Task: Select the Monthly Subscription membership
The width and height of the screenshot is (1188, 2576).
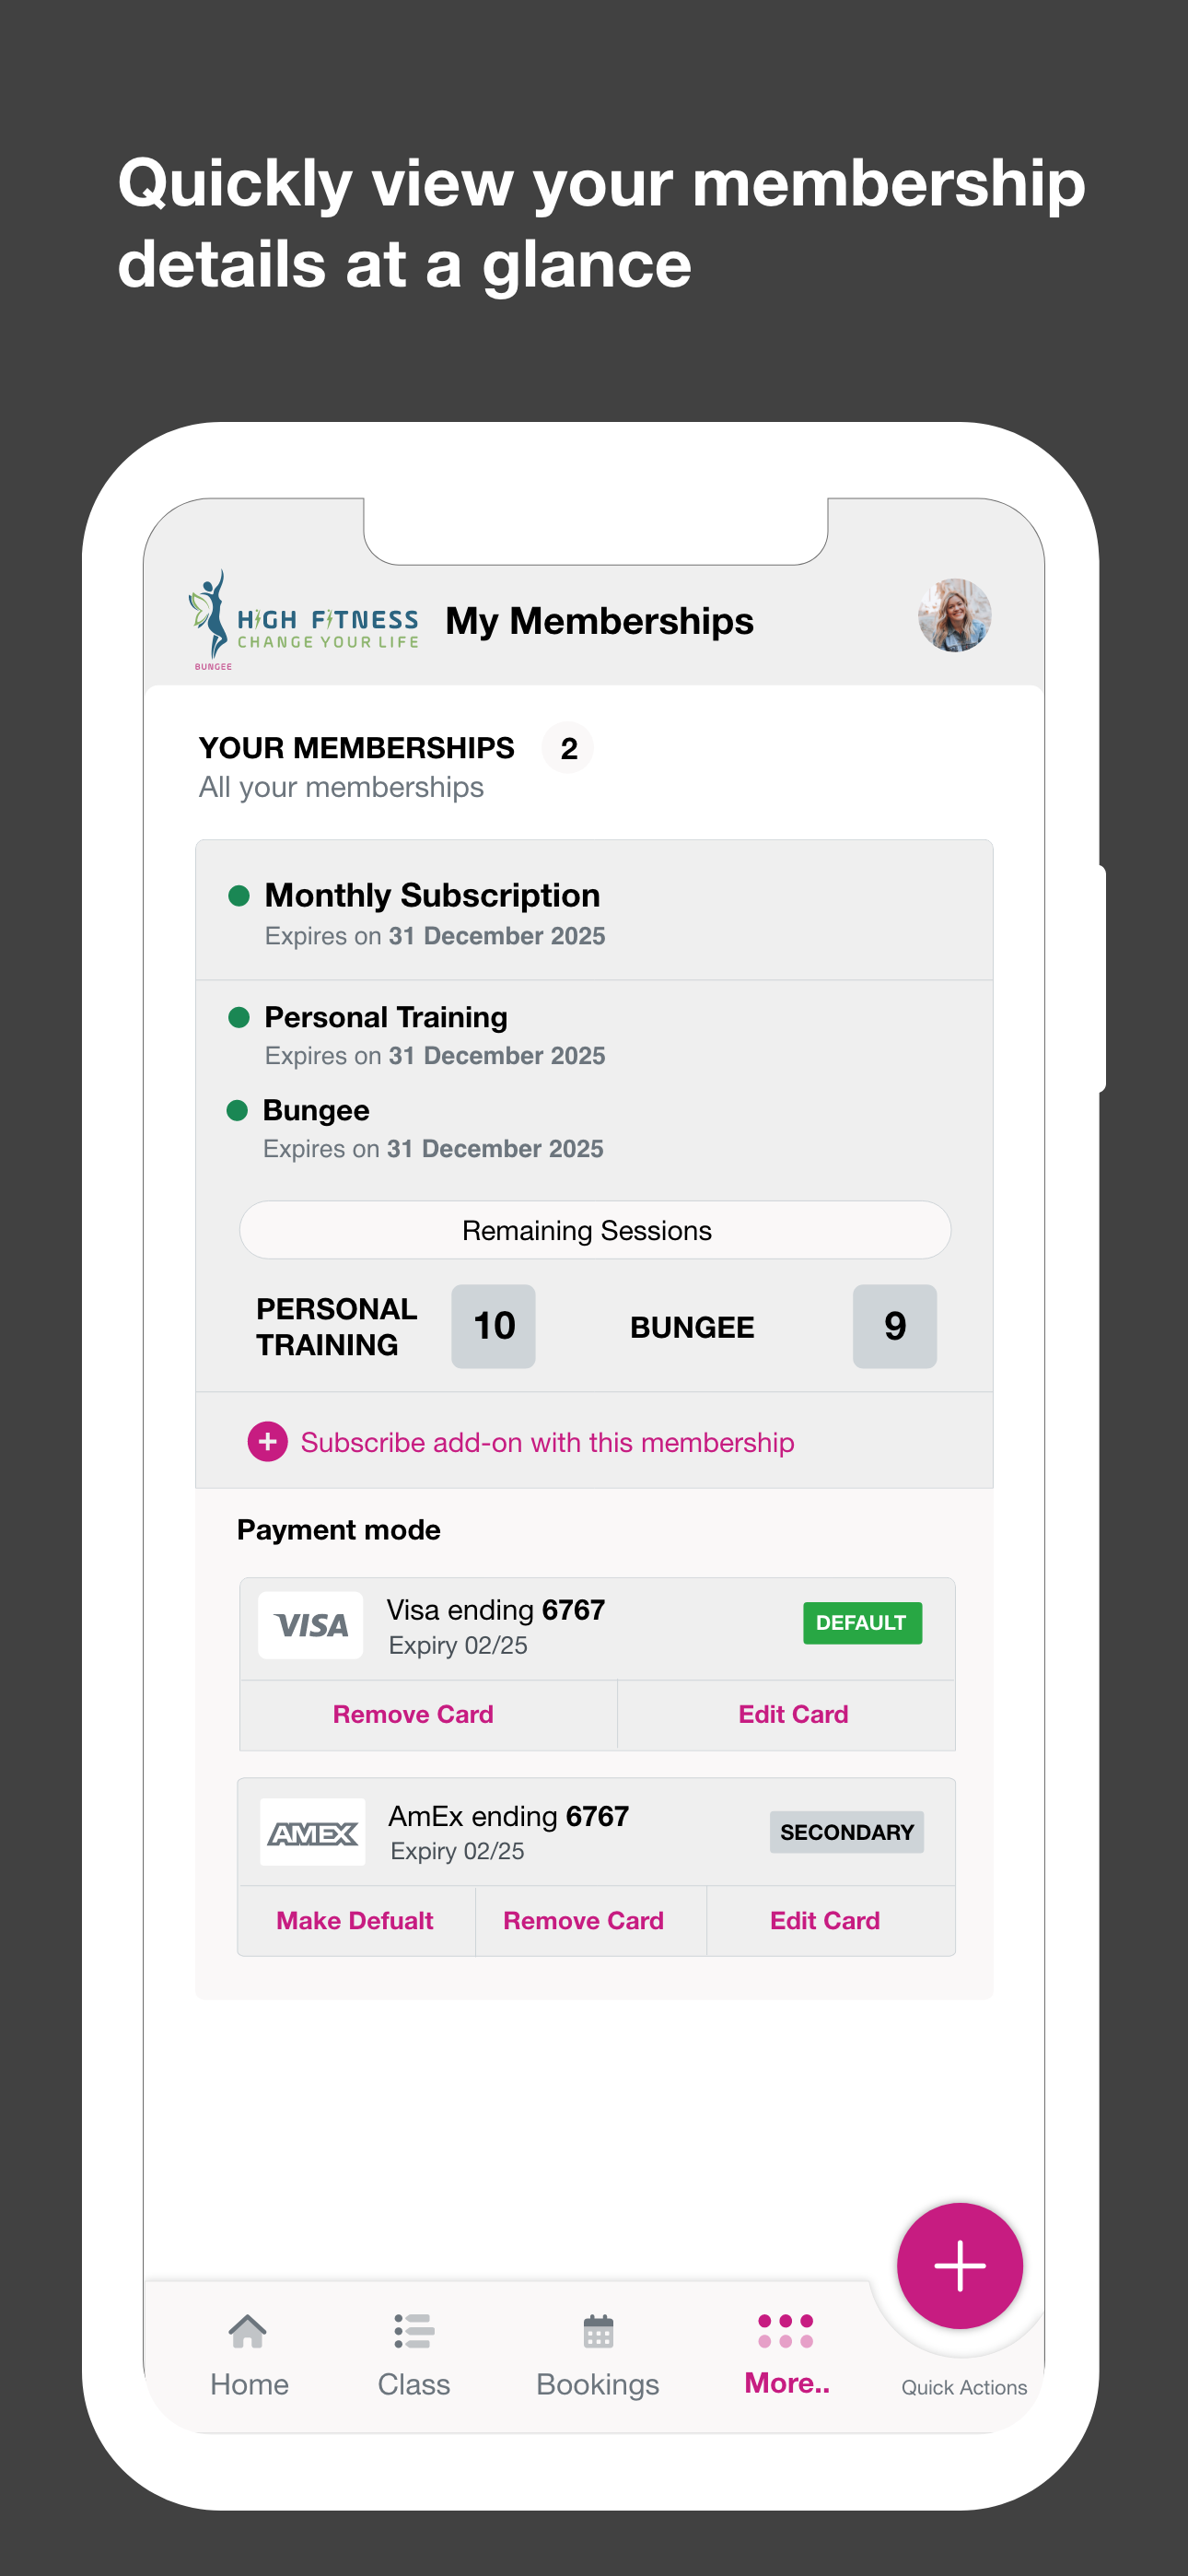Action: (x=432, y=896)
